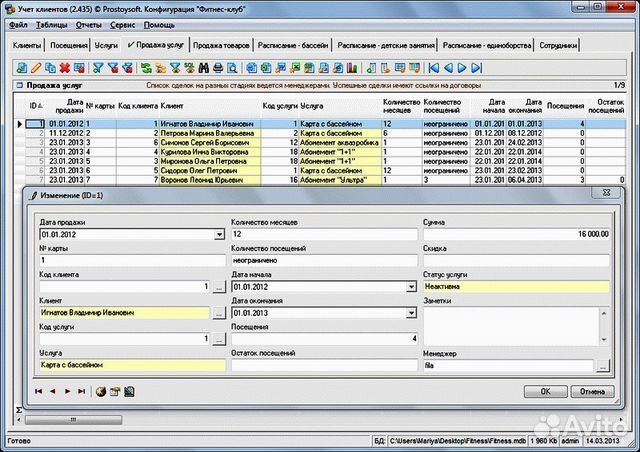Viewport: 640px width, 452px height.
Task: Open the Дата продажи date dropdown
Action: (x=219, y=235)
